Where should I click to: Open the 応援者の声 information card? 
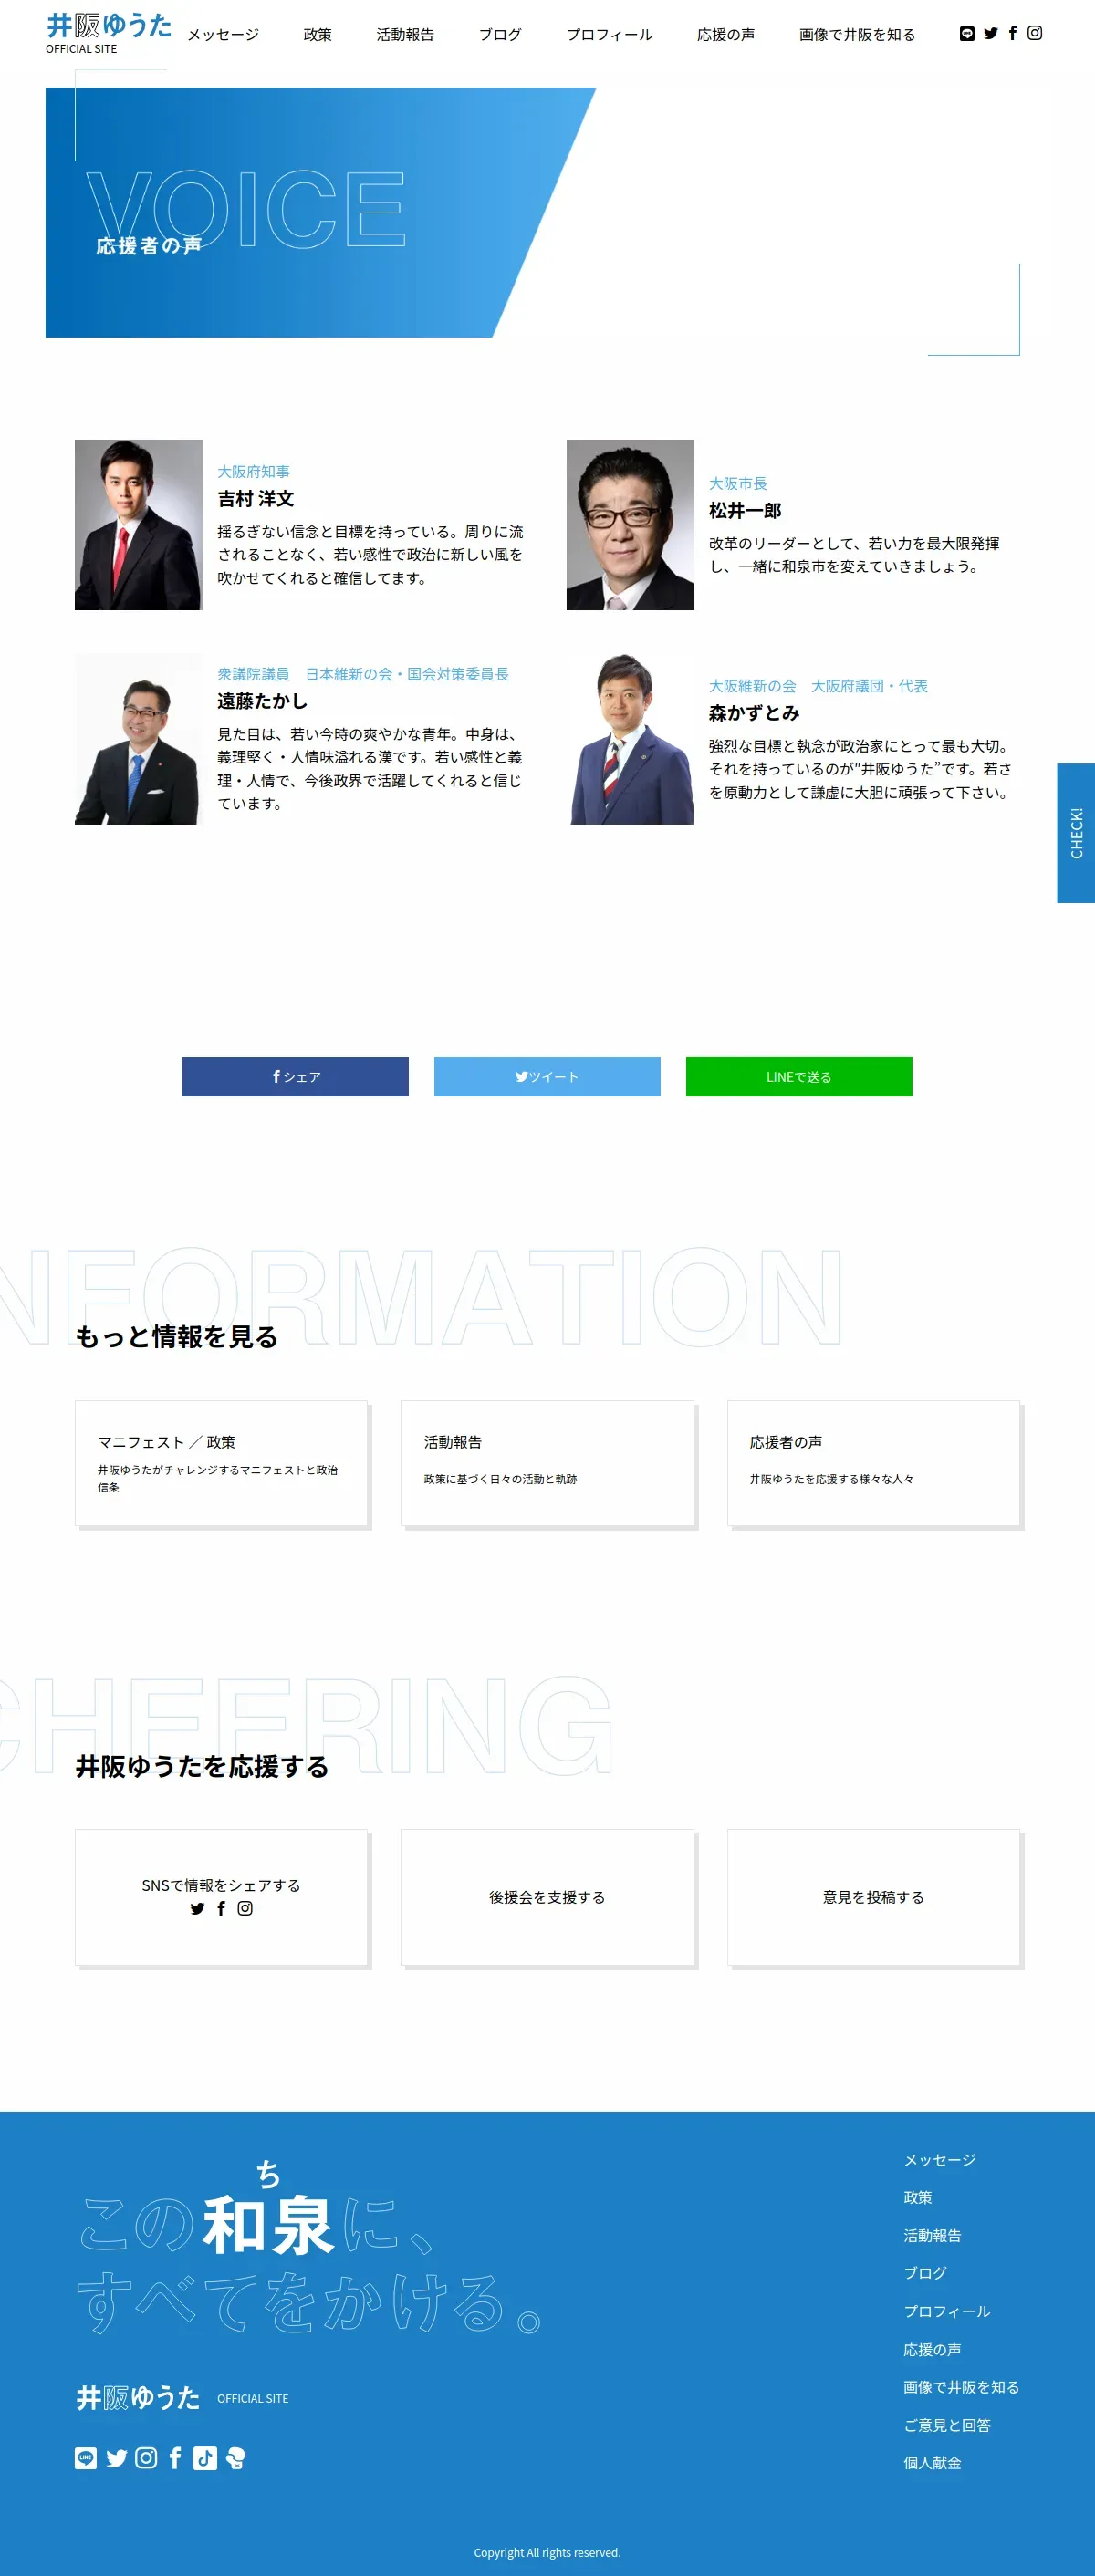(x=873, y=1463)
